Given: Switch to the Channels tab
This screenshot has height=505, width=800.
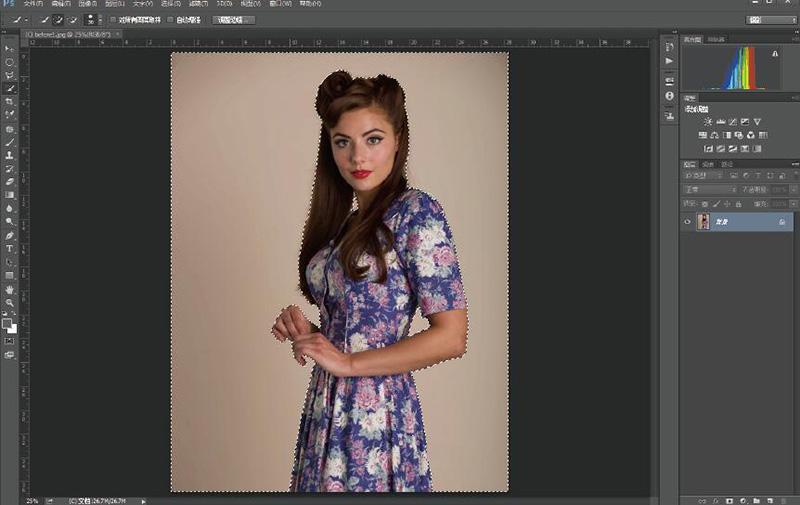Looking at the screenshot, I should click(x=709, y=163).
